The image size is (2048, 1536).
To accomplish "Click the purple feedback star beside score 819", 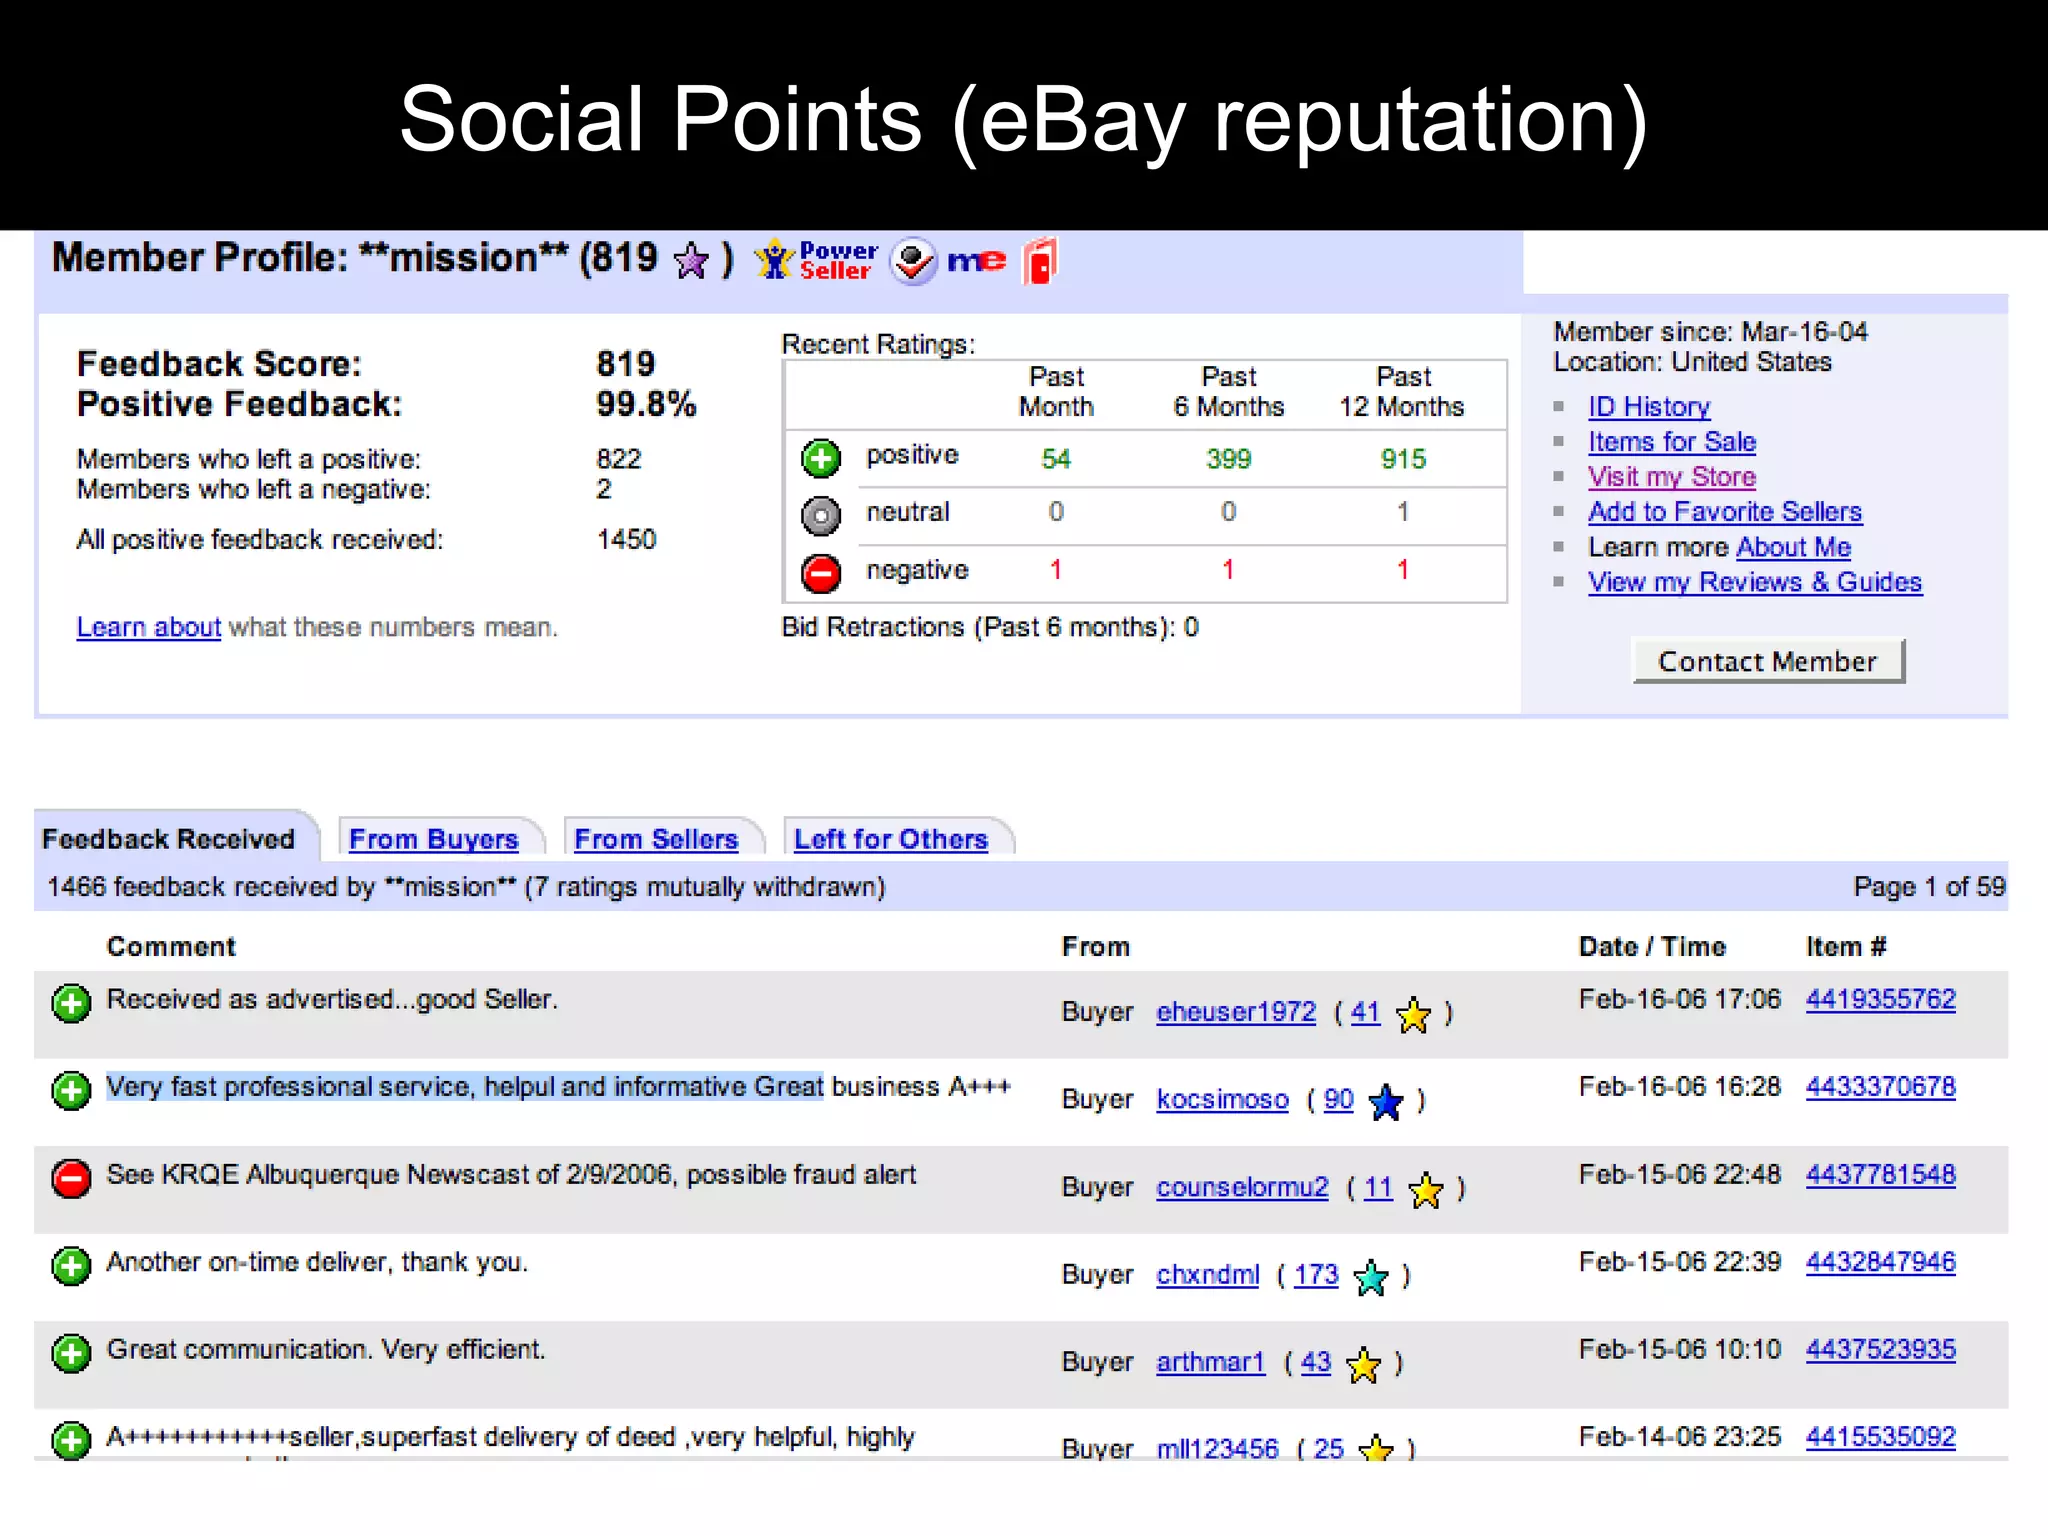I will click(691, 261).
